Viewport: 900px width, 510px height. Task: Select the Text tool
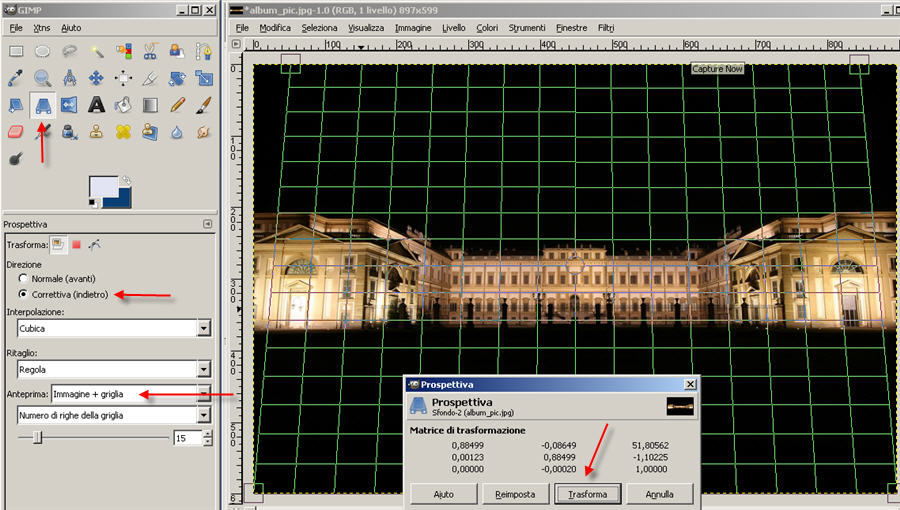[97, 104]
